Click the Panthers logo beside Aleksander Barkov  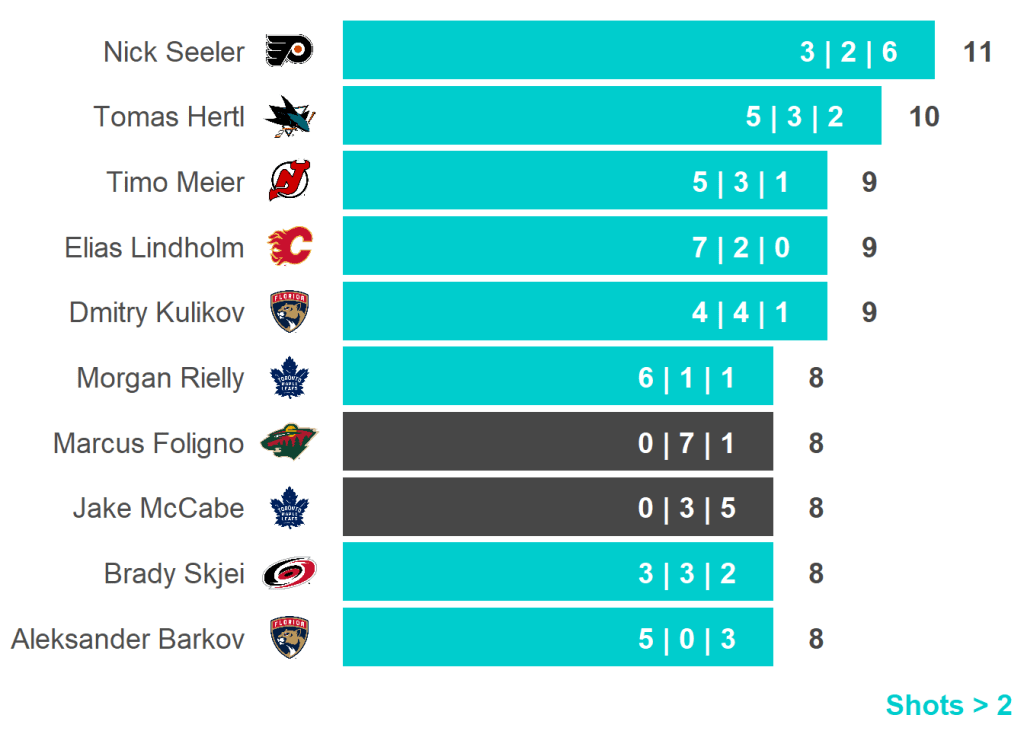[289, 638]
